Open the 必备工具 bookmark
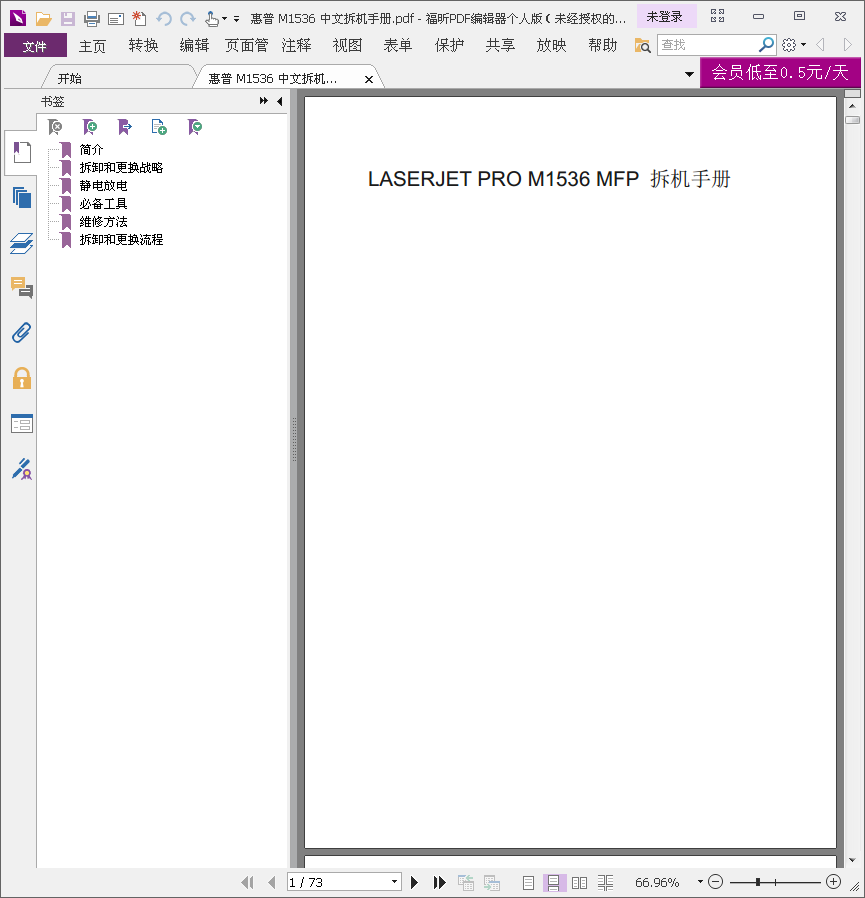Image resolution: width=865 pixels, height=898 pixels. 104,204
